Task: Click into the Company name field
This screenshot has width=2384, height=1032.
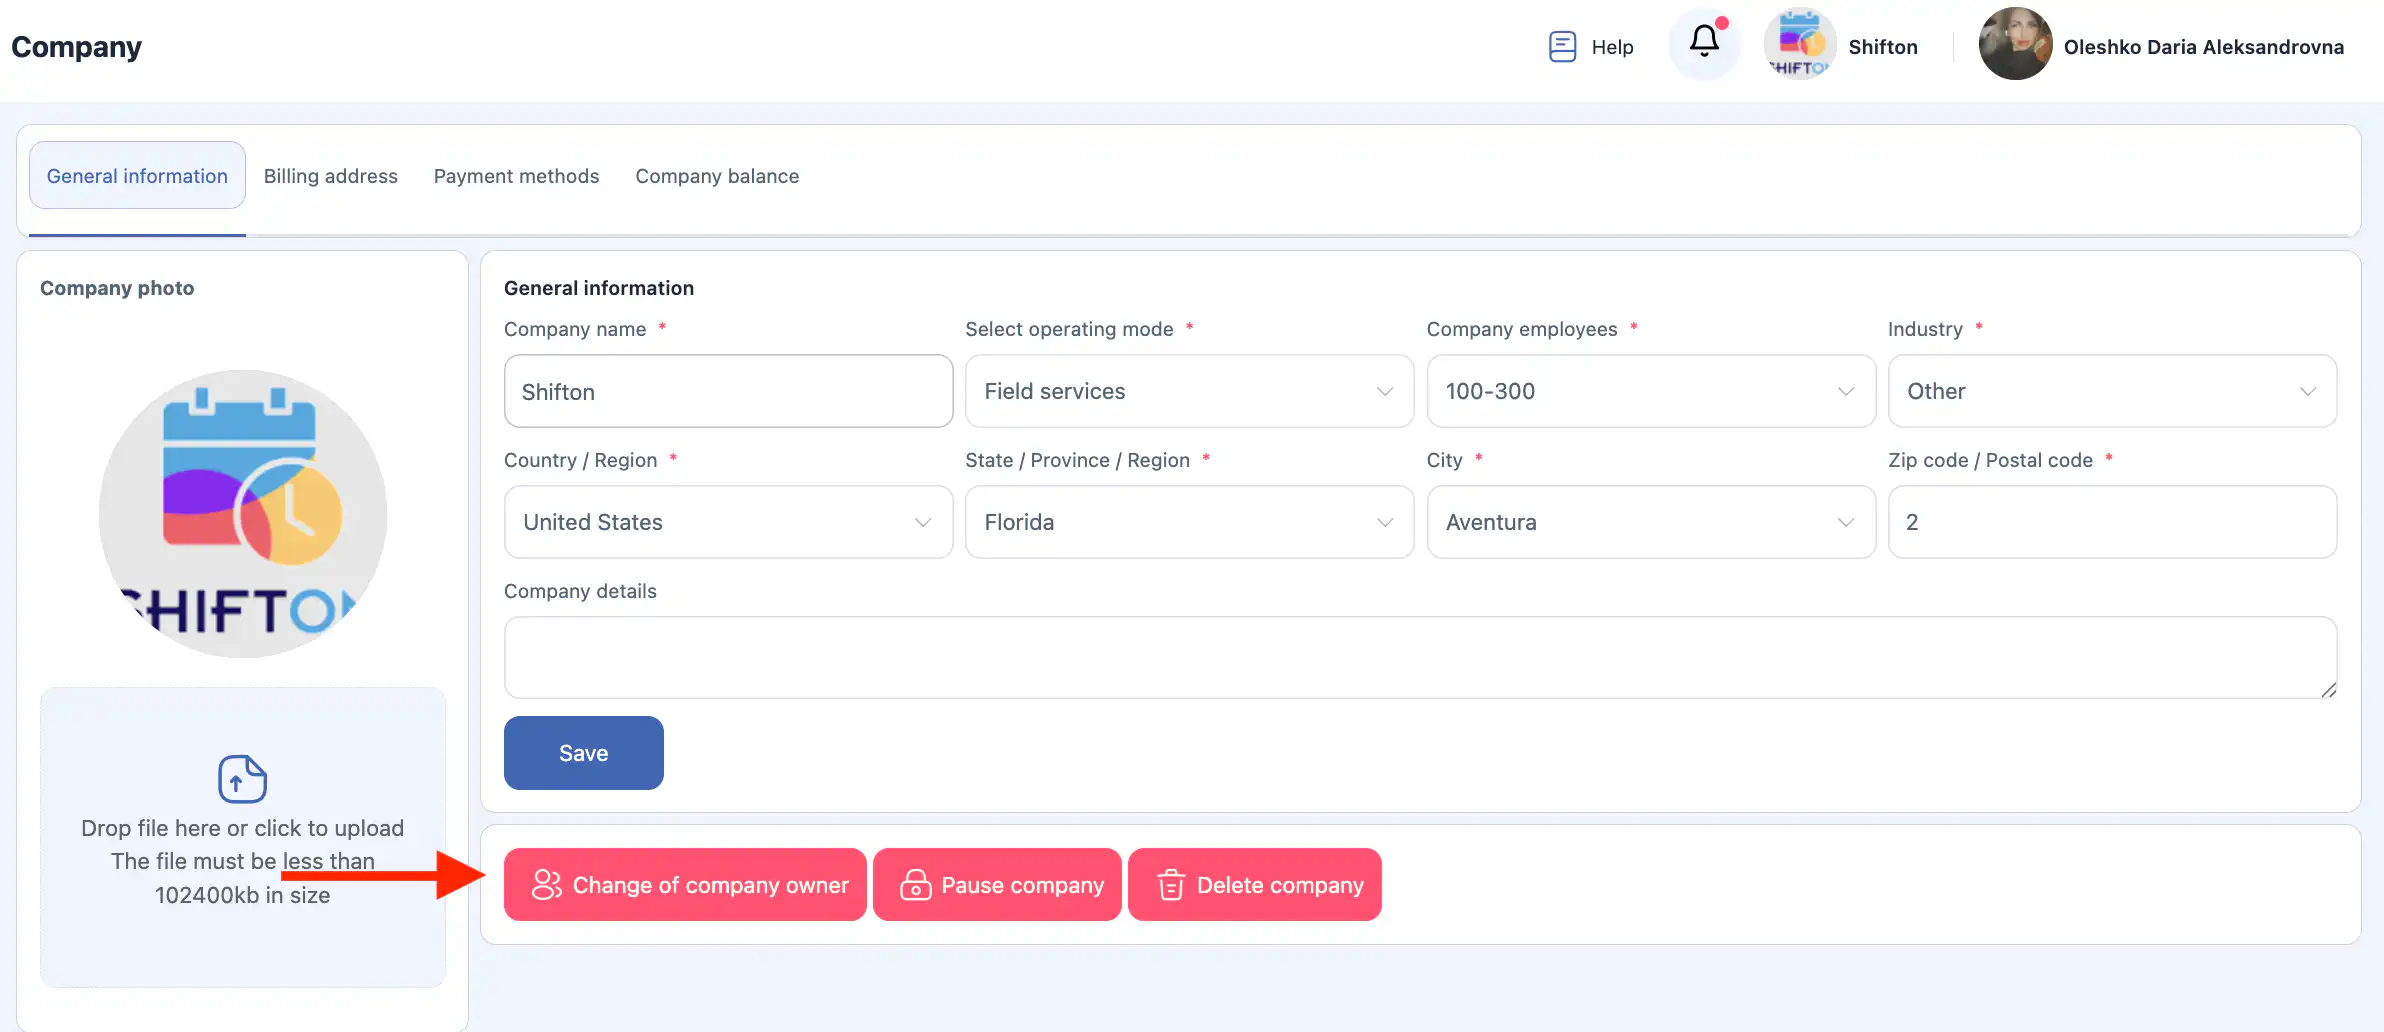Action: (728, 391)
